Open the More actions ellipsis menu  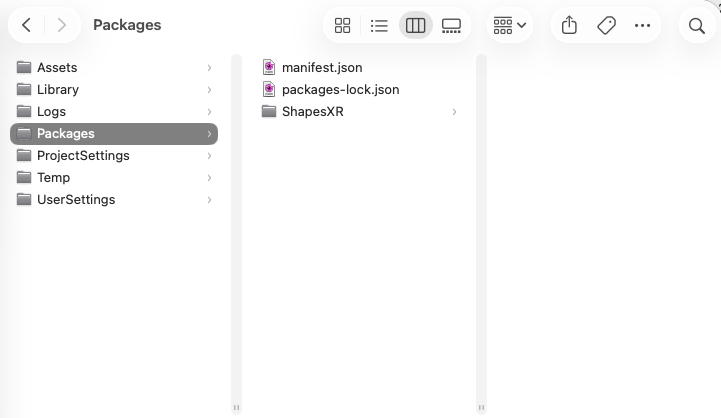[x=642, y=26]
